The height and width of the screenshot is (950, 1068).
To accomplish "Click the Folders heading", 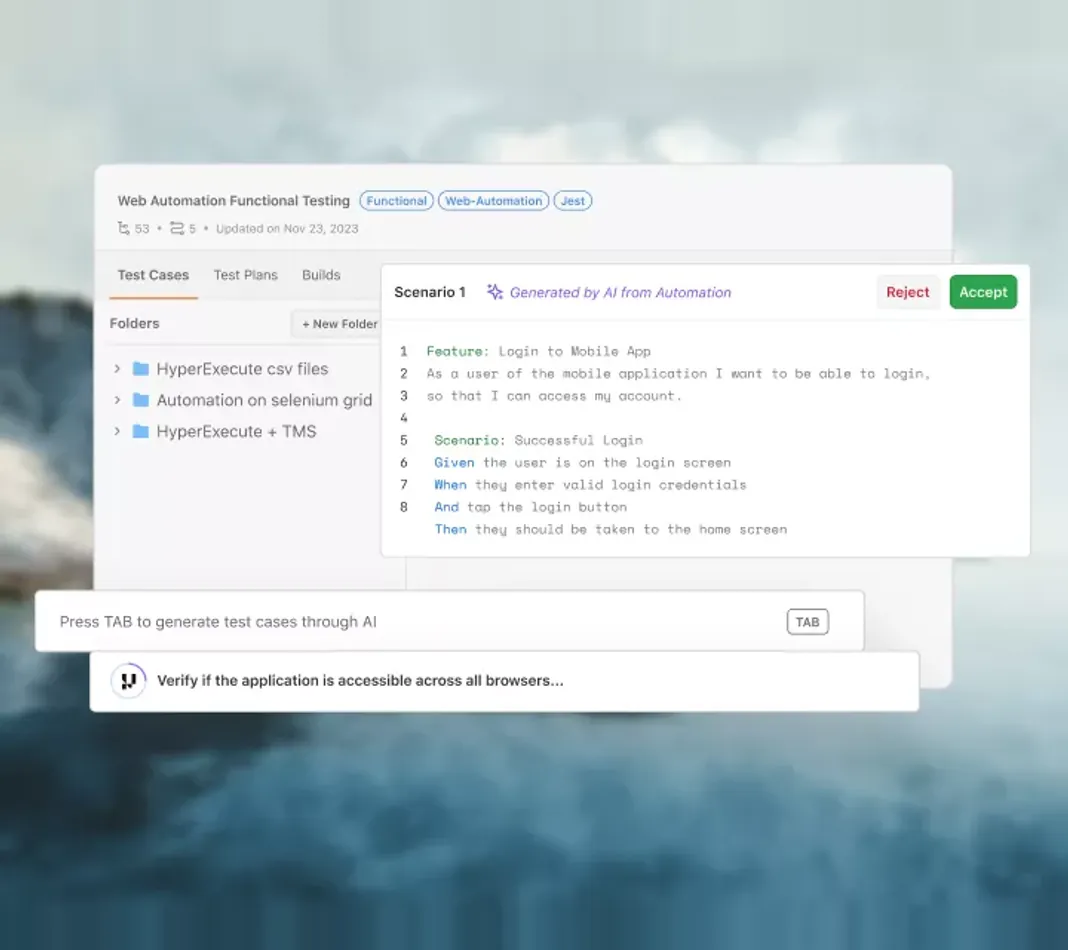I will (x=134, y=323).
